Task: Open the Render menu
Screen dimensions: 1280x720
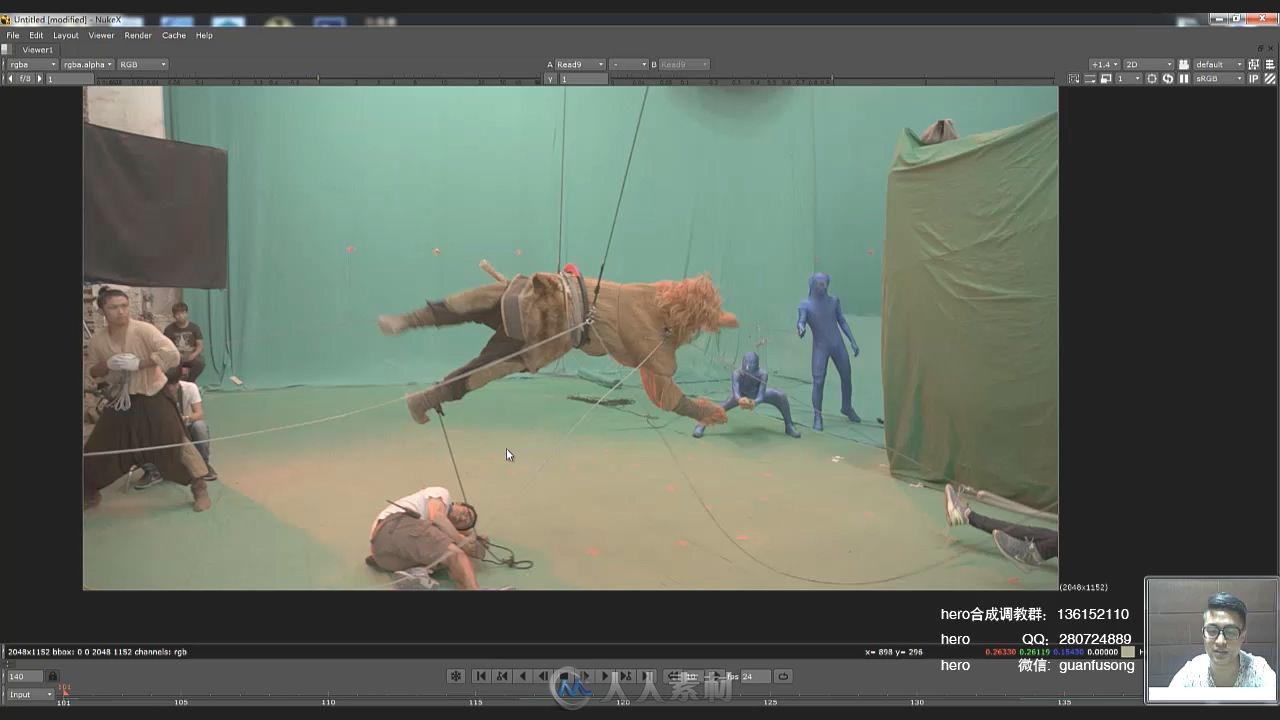Action: (138, 35)
